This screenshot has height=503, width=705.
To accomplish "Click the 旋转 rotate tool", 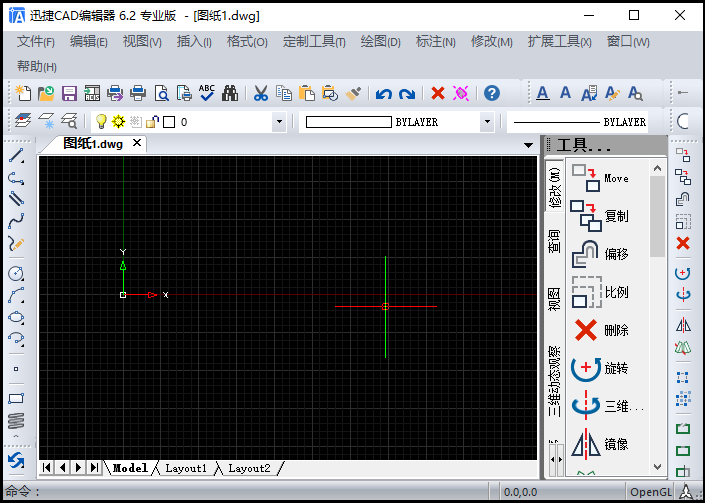I will coord(601,368).
